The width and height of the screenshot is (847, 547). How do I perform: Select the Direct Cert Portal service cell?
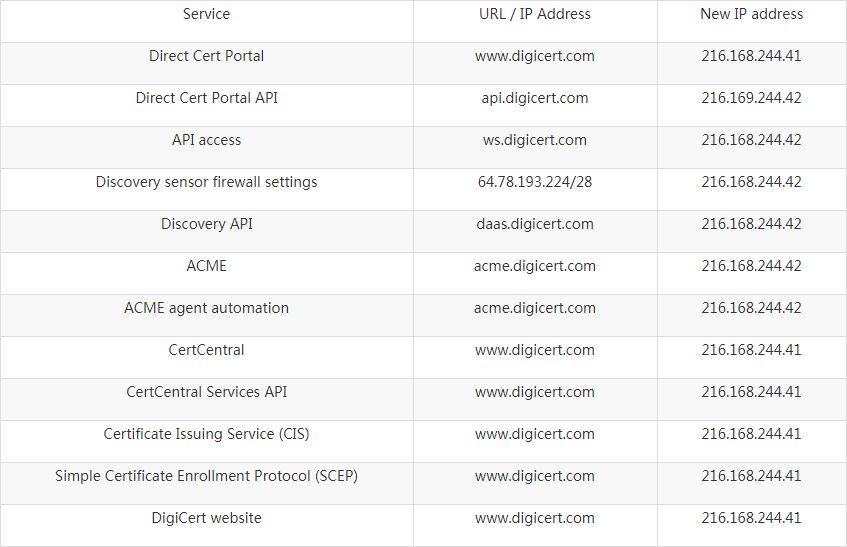pos(206,56)
